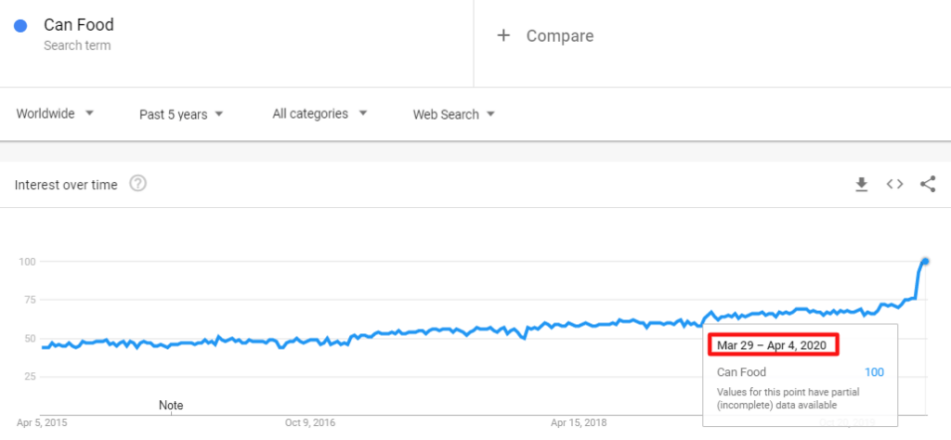Click the Apr 15, 2018 axis label
This screenshot has width=951, height=440.
pyautogui.click(x=579, y=422)
